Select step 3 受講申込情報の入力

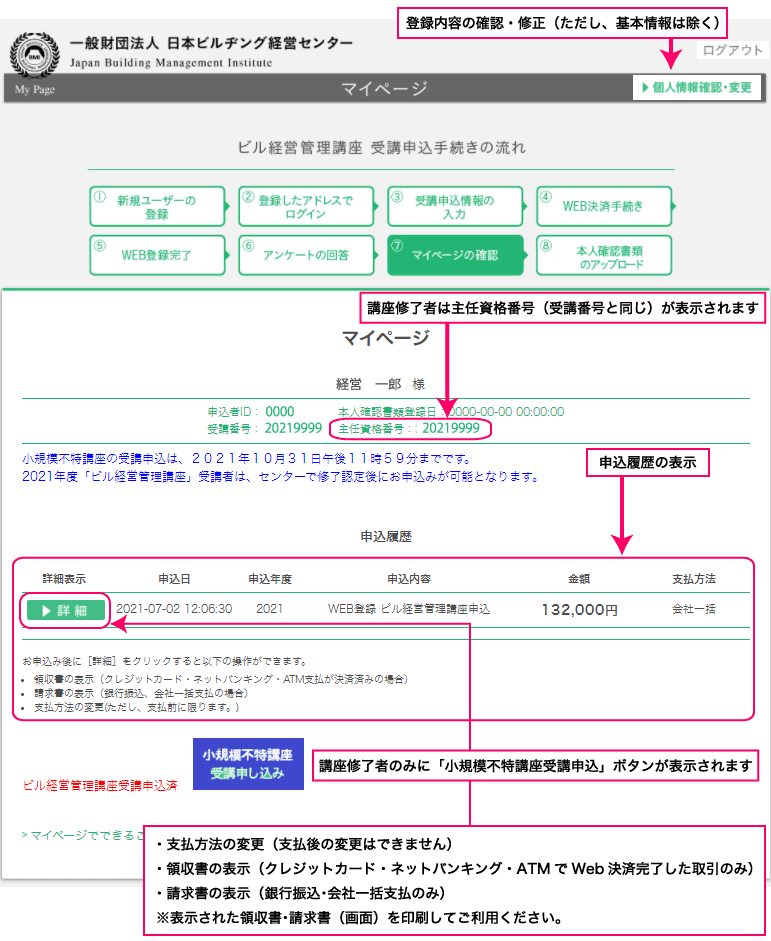(455, 206)
